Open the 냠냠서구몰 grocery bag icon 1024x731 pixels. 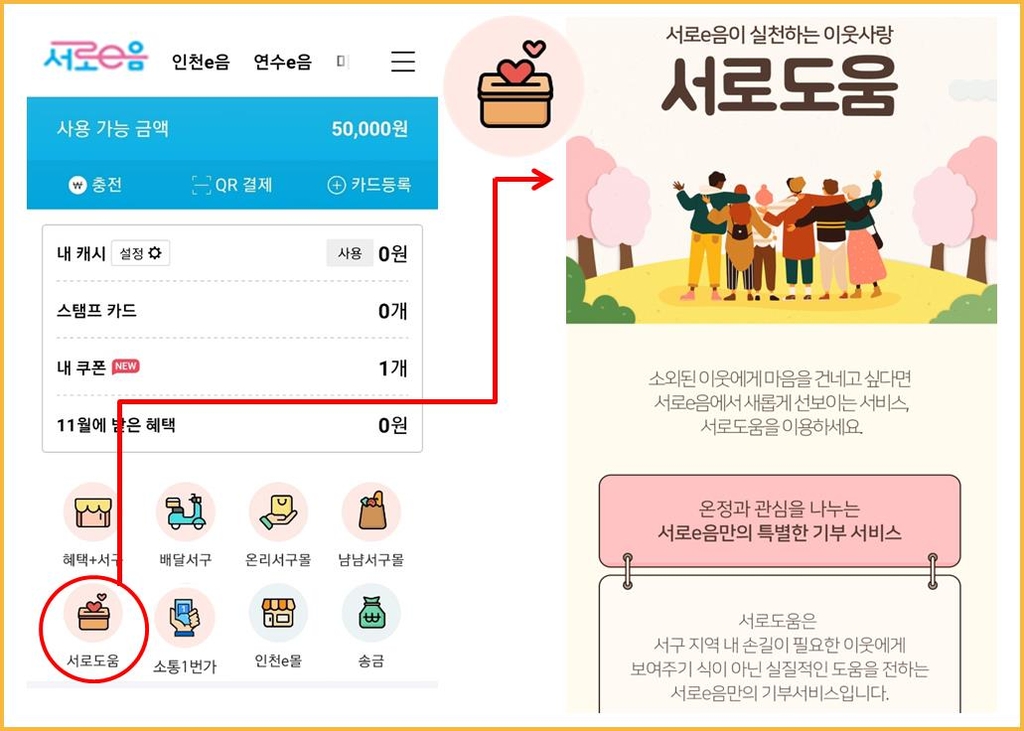click(x=371, y=512)
